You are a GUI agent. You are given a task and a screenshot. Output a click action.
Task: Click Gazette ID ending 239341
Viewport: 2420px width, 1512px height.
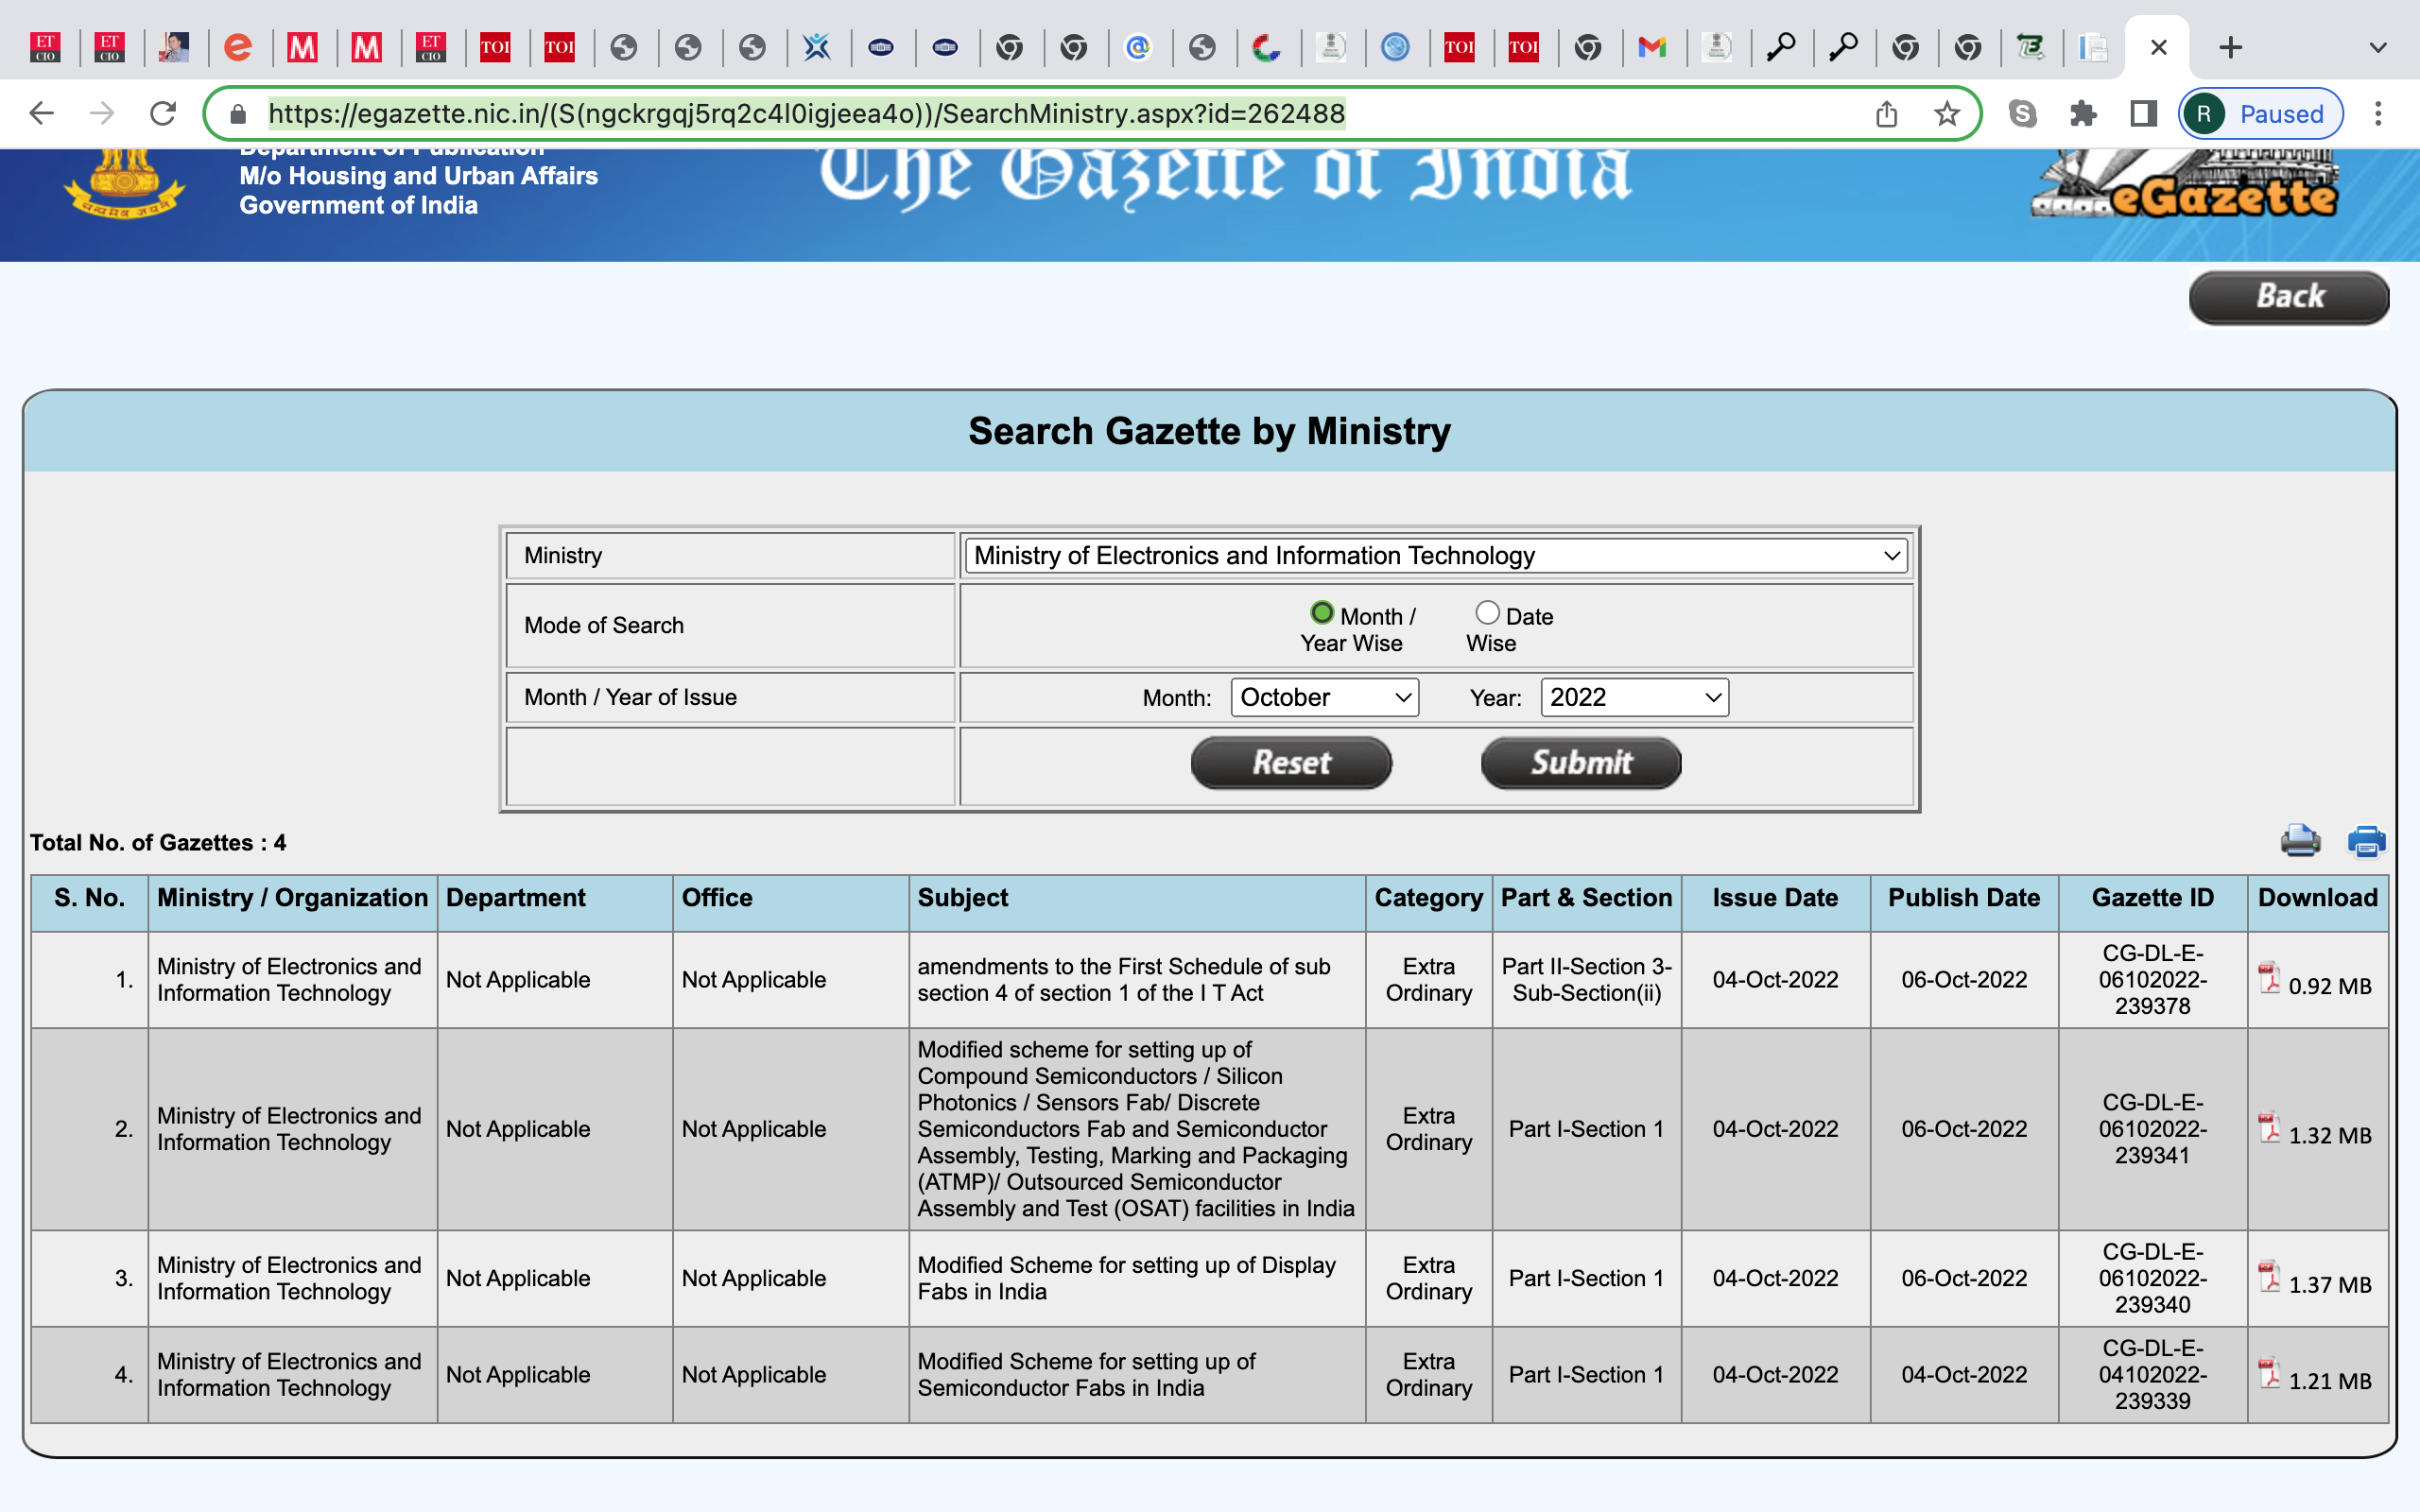pos(2152,1129)
